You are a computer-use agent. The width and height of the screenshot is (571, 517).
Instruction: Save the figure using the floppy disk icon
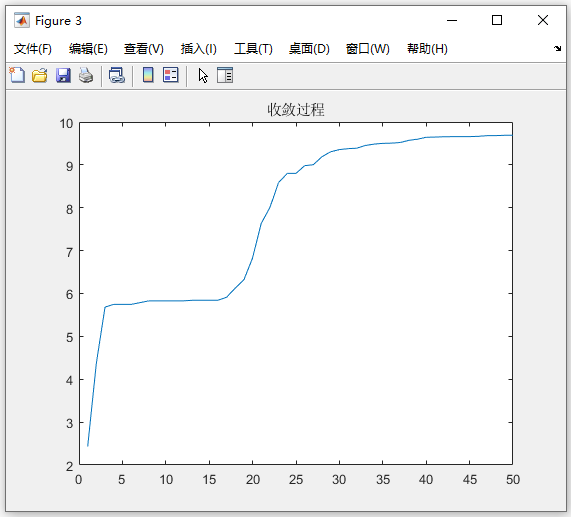coord(63,75)
